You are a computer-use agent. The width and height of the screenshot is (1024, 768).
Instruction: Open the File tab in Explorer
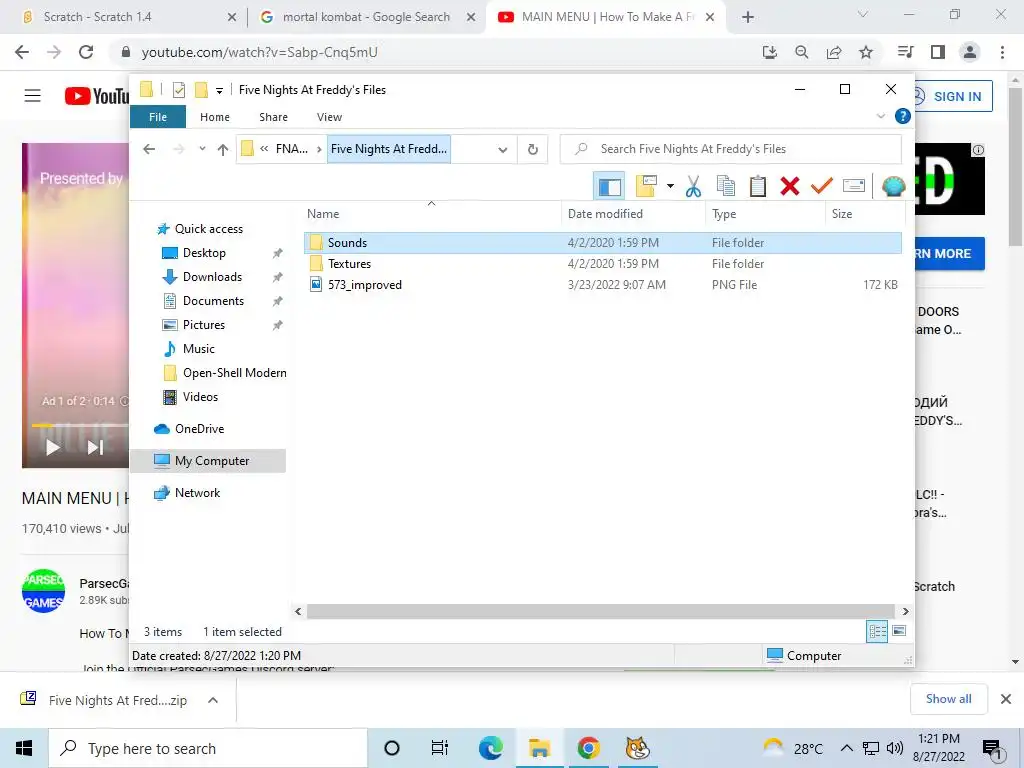pyautogui.click(x=158, y=117)
